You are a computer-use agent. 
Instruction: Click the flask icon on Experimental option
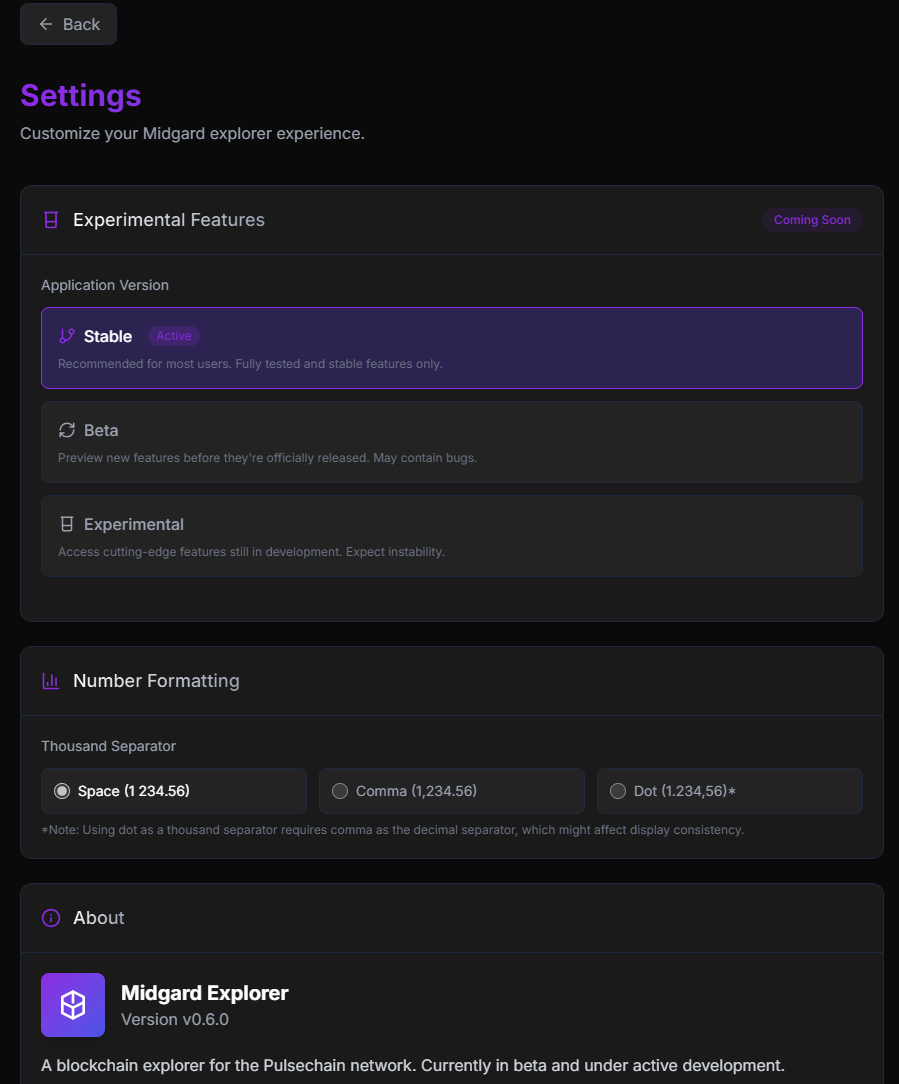[67, 524]
